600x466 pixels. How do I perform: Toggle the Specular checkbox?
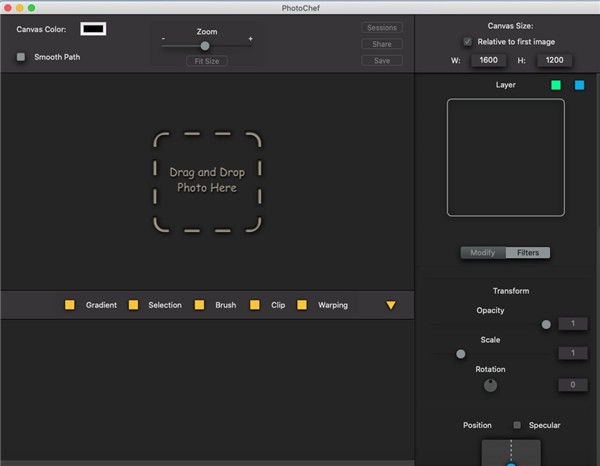(517, 425)
